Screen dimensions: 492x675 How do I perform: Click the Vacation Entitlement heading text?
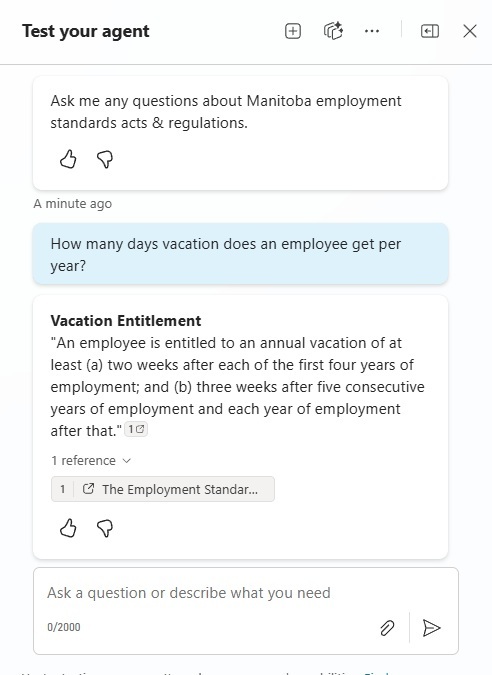point(126,321)
